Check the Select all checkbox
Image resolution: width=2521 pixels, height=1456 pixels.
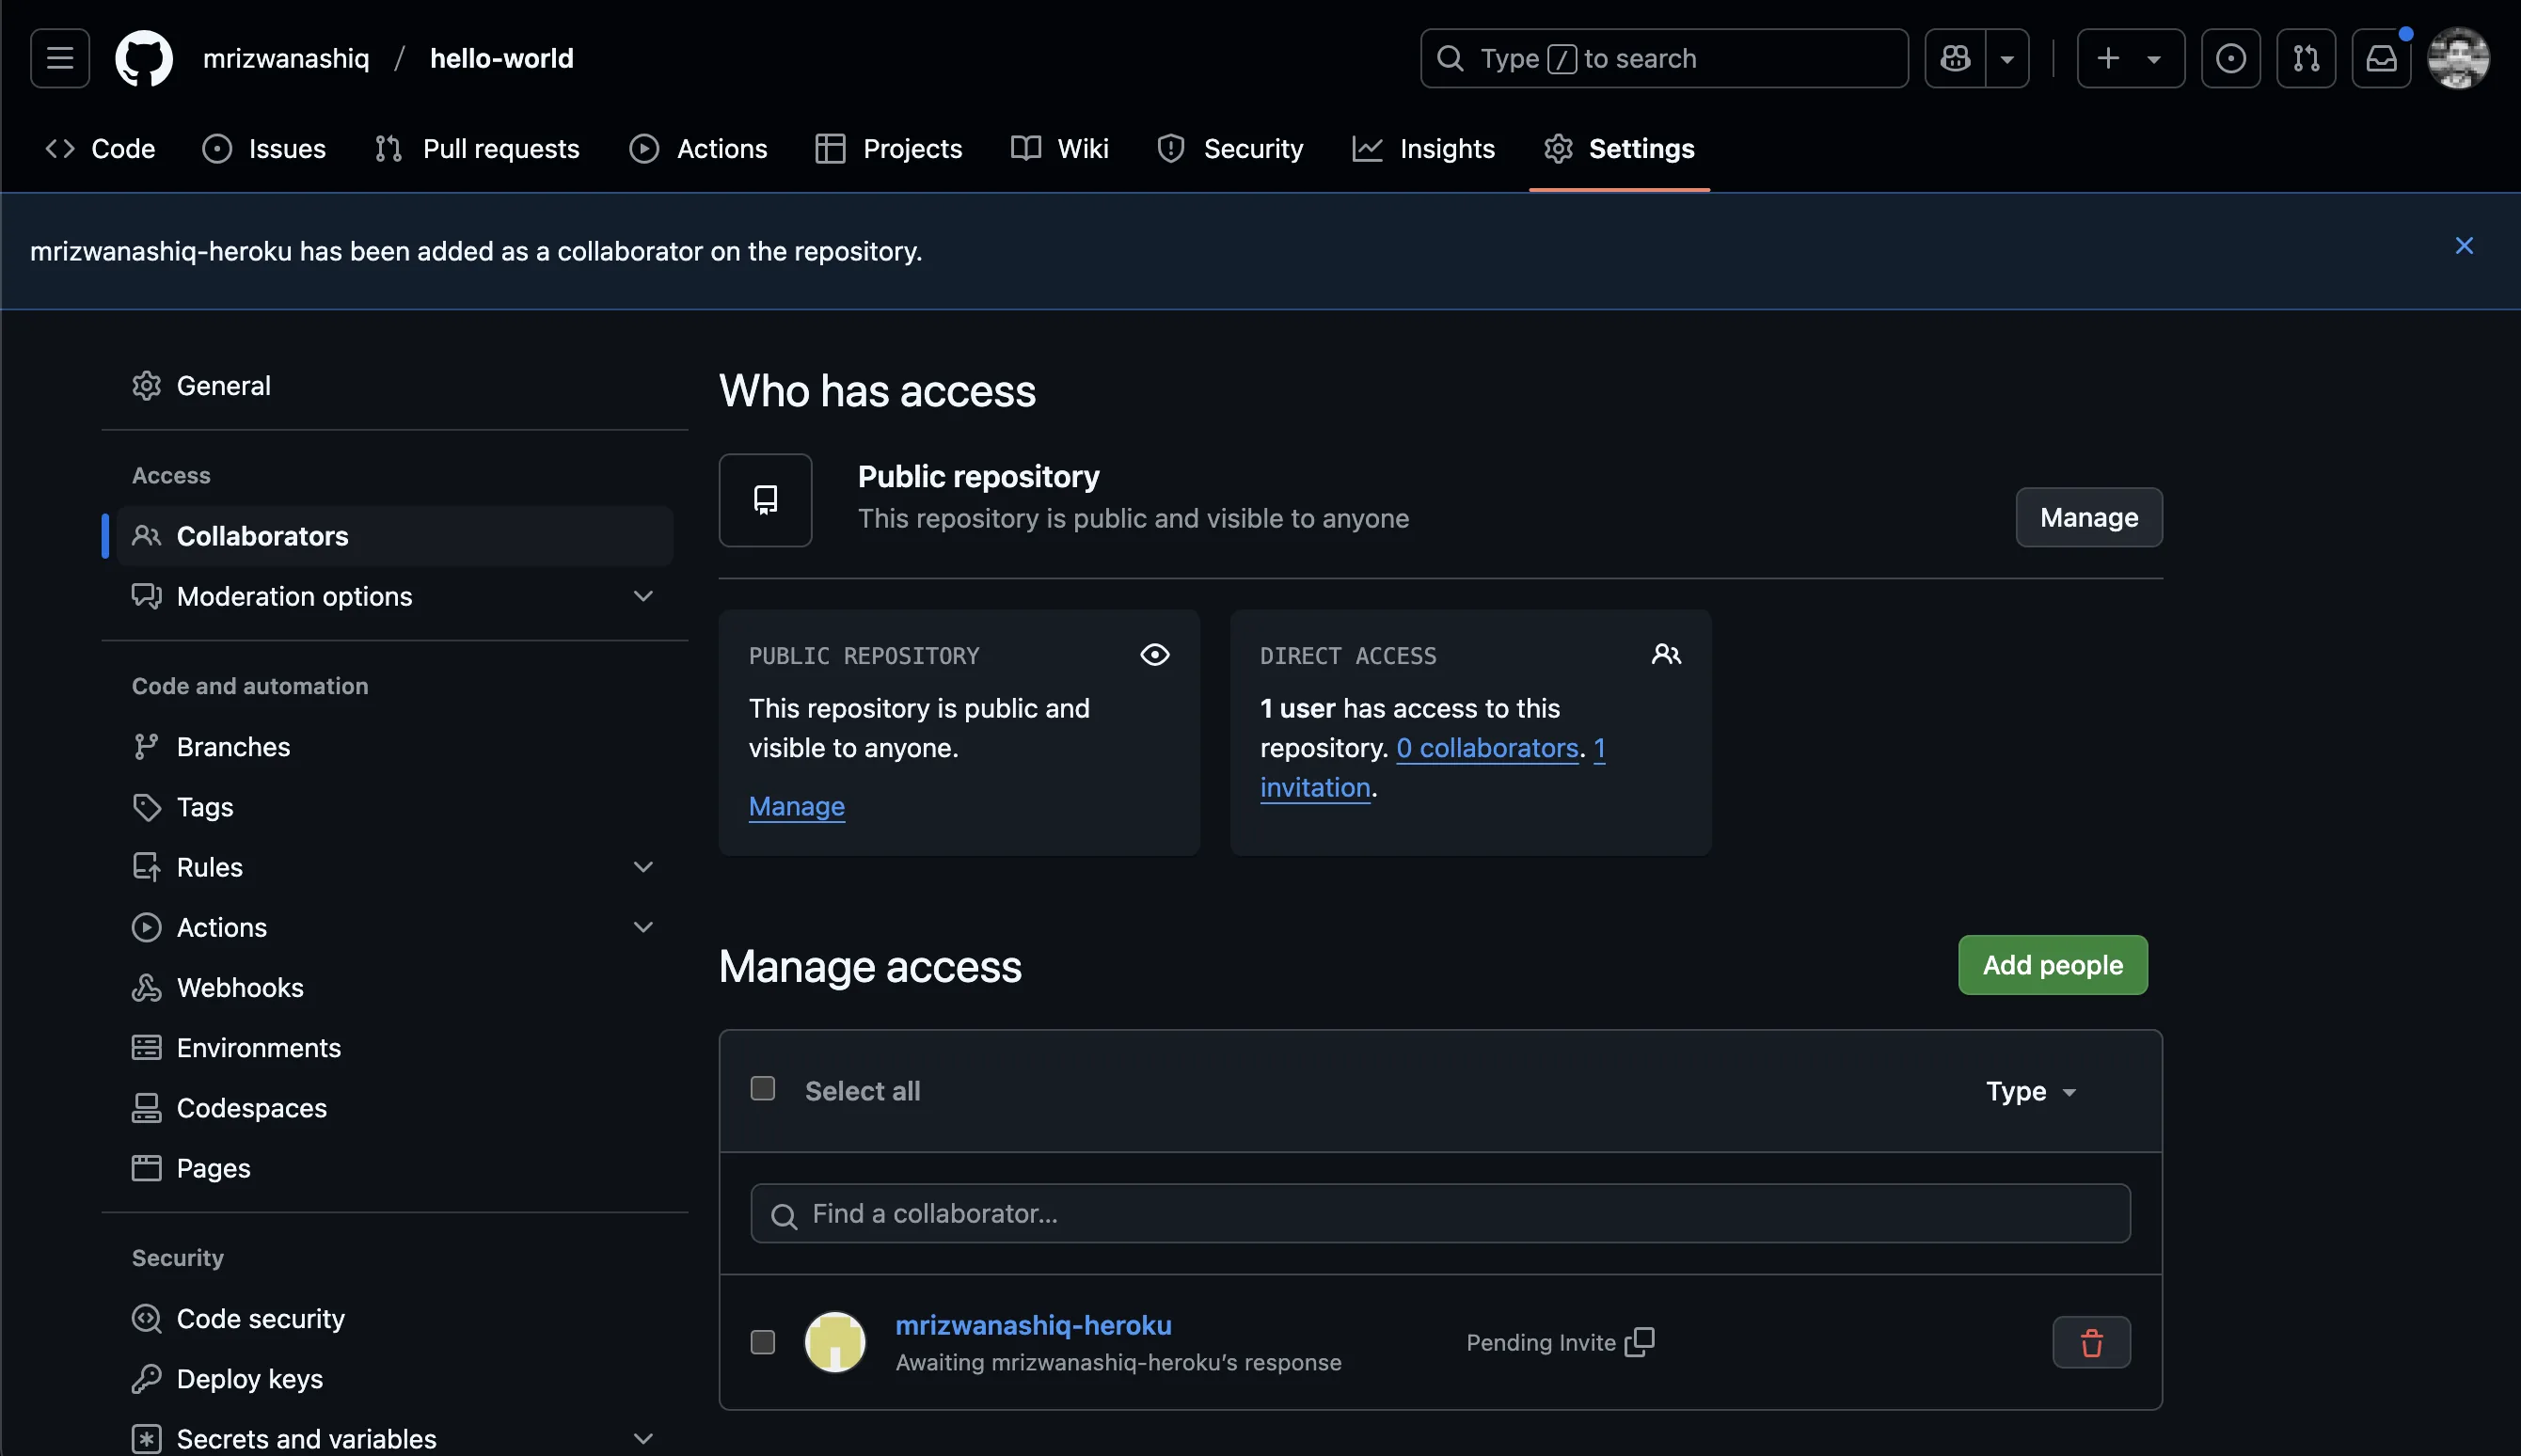pyautogui.click(x=763, y=1089)
